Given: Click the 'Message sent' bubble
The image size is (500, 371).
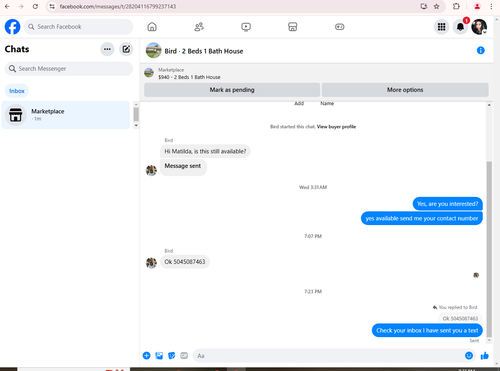Looking at the screenshot, I should click(x=183, y=166).
